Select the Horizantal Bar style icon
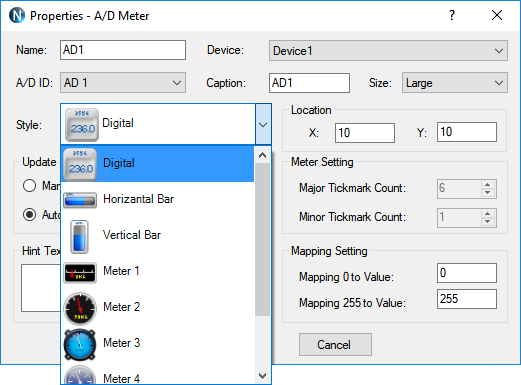This screenshot has width=521, height=385. coord(80,200)
